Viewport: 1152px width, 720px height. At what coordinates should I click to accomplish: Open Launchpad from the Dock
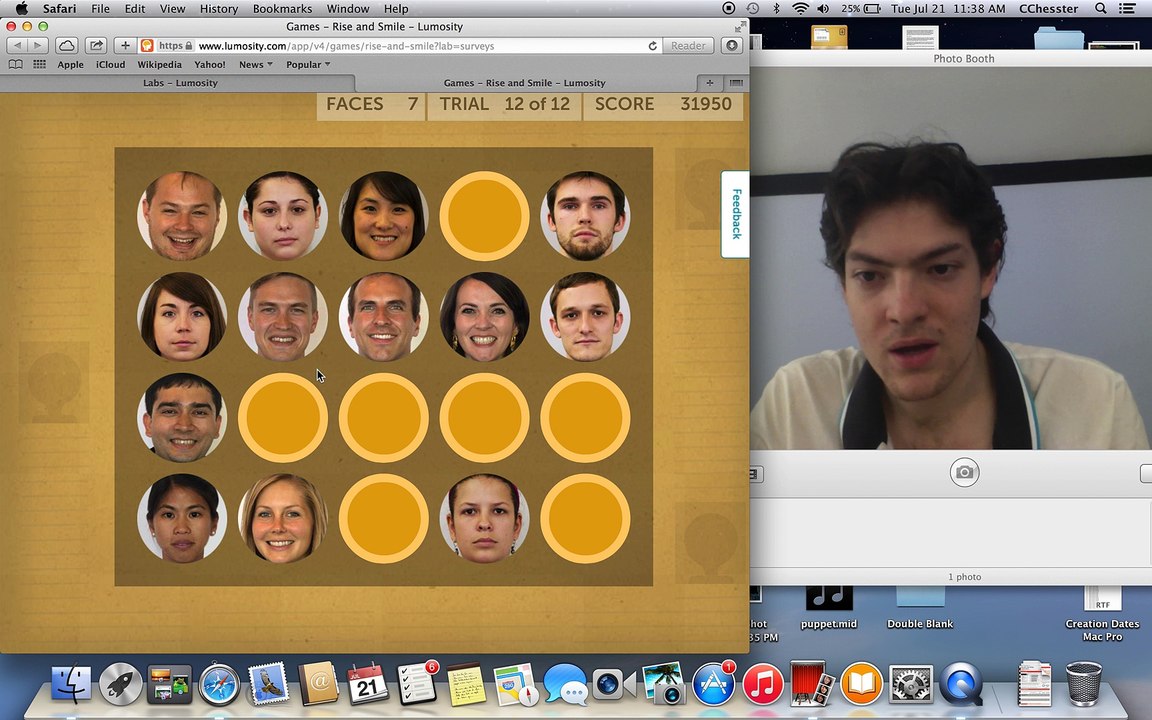point(120,684)
